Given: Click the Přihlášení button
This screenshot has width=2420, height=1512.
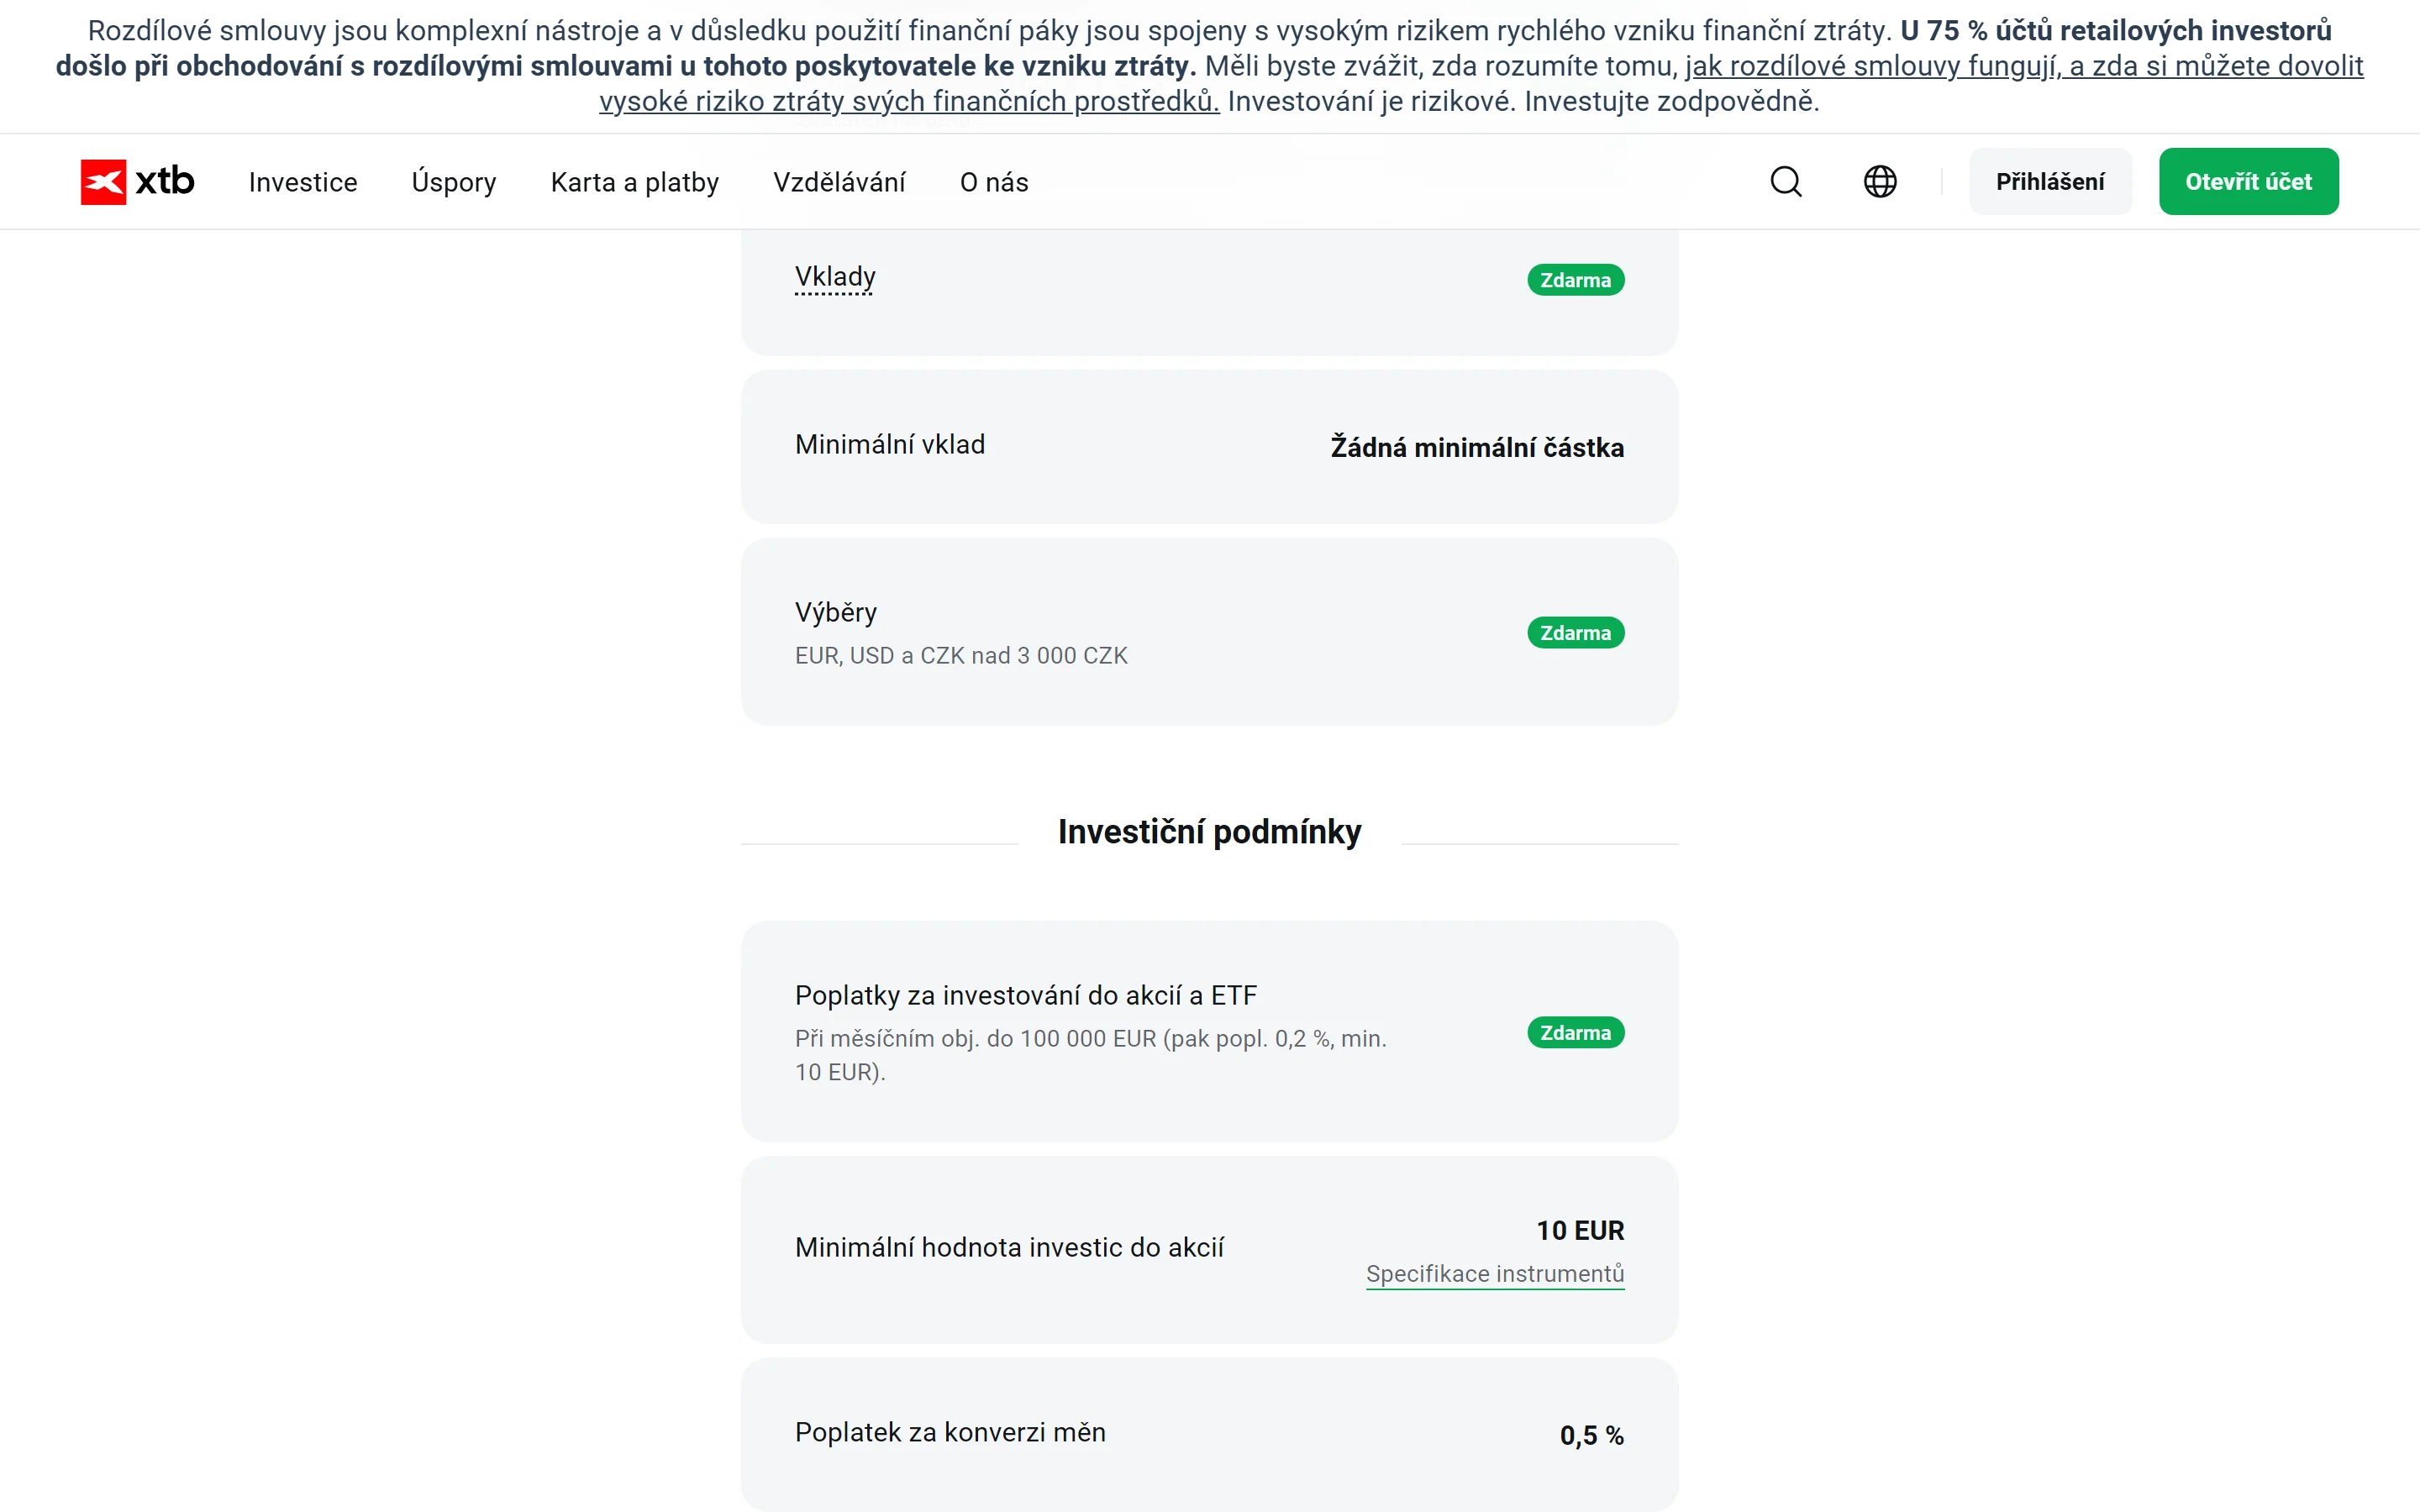Looking at the screenshot, I should (2050, 181).
